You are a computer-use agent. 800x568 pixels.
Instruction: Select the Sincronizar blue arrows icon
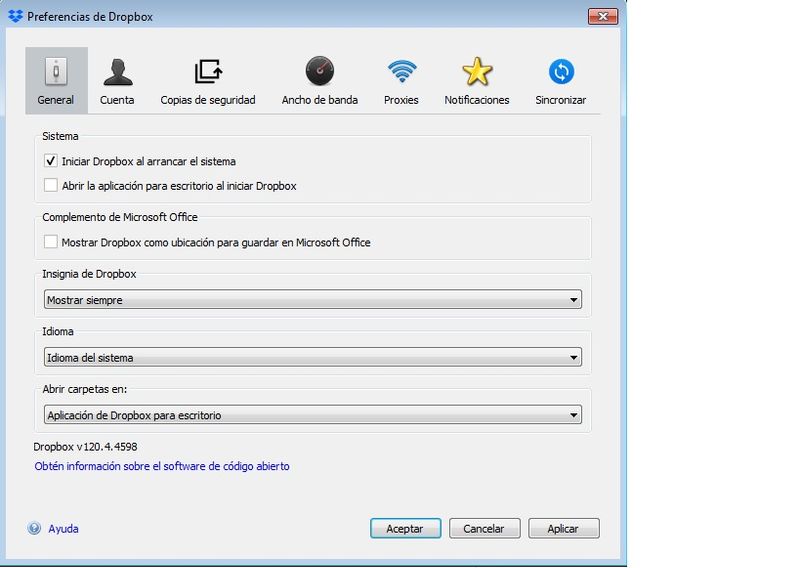[x=561, y=72]
